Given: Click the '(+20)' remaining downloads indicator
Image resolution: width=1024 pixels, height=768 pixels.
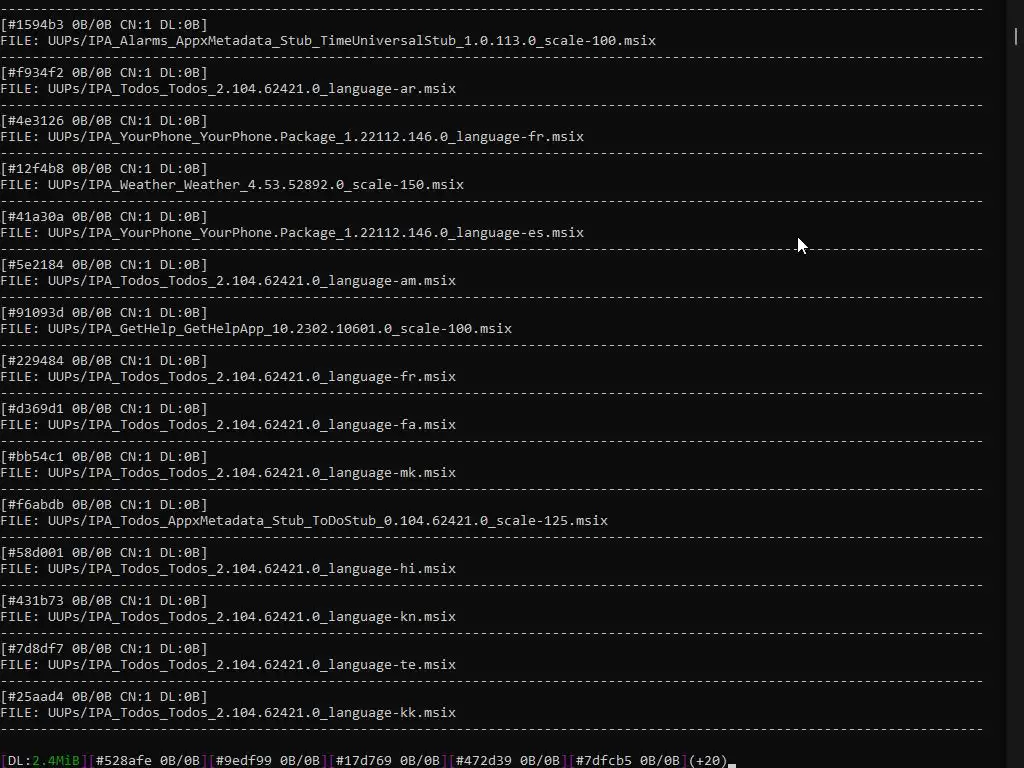Looking at the screenshot, I should [x=708, y=761].
